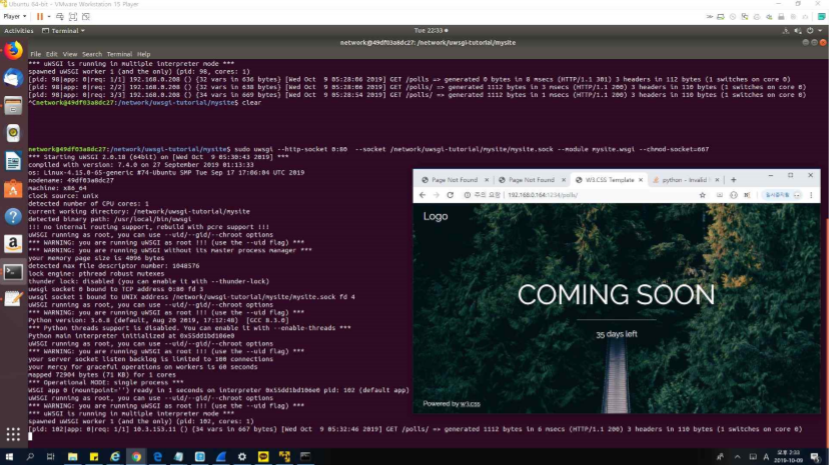
Task: Switch to the python - Invalid tab
Action: click(684, 180)
